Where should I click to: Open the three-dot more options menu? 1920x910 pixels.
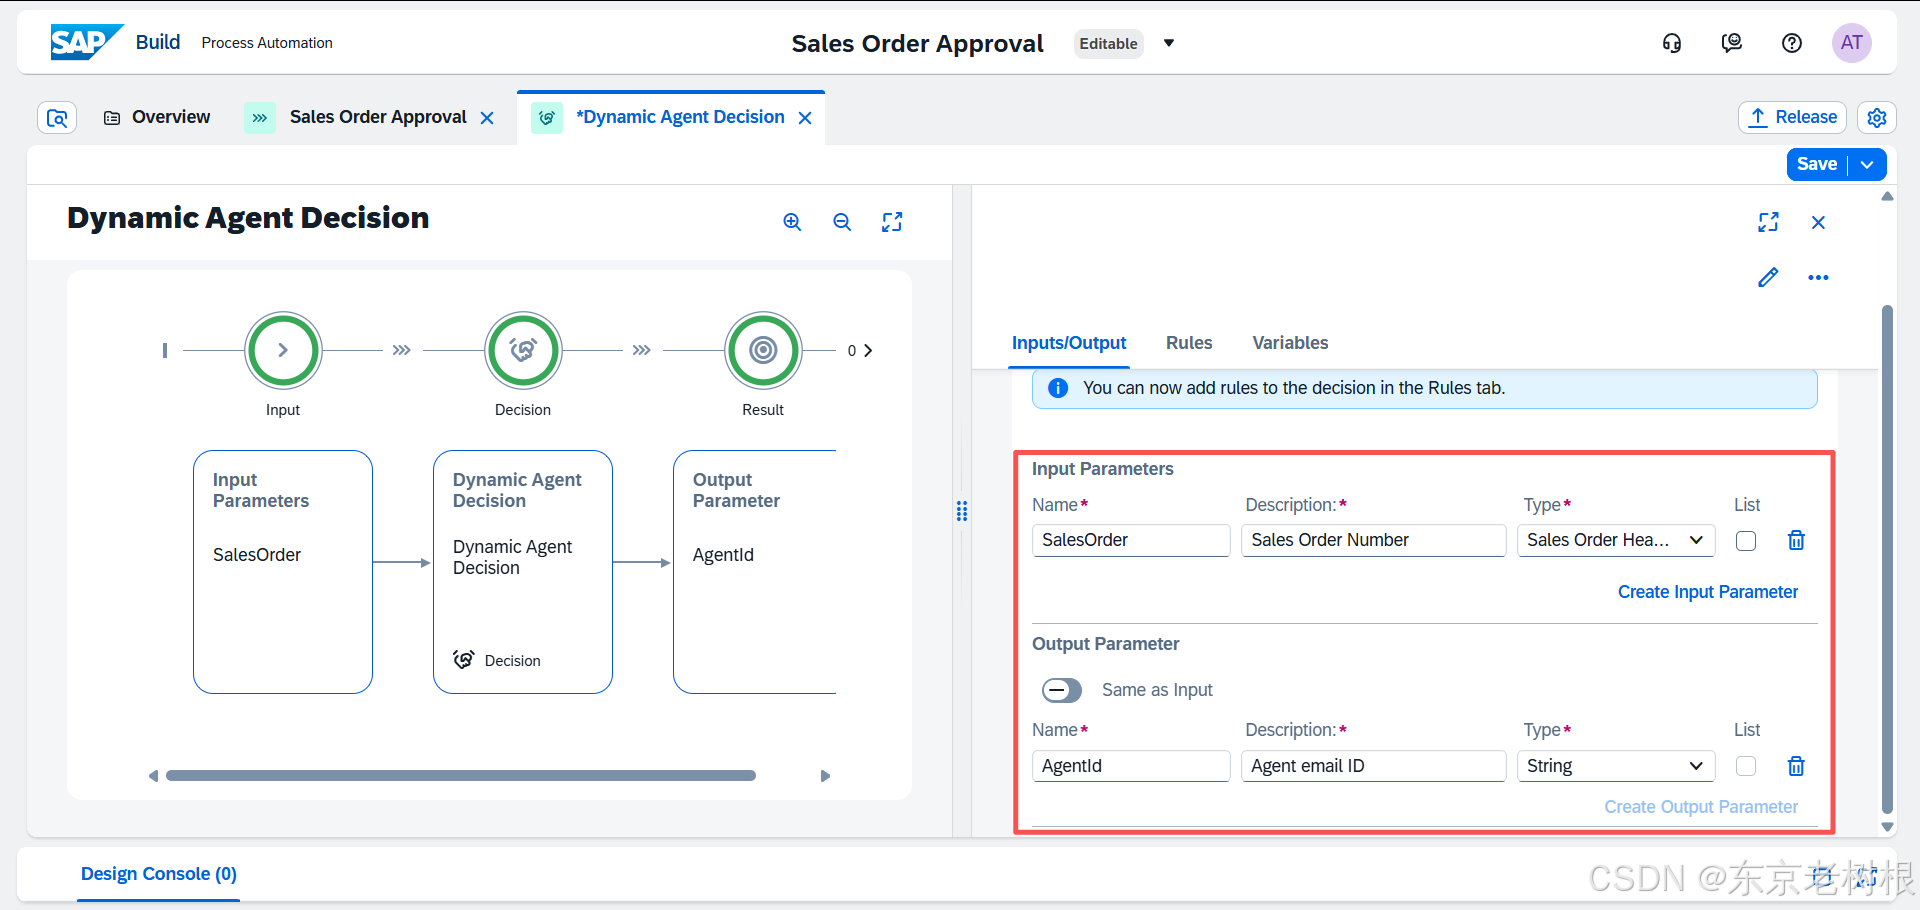(x=1818, y=277)
